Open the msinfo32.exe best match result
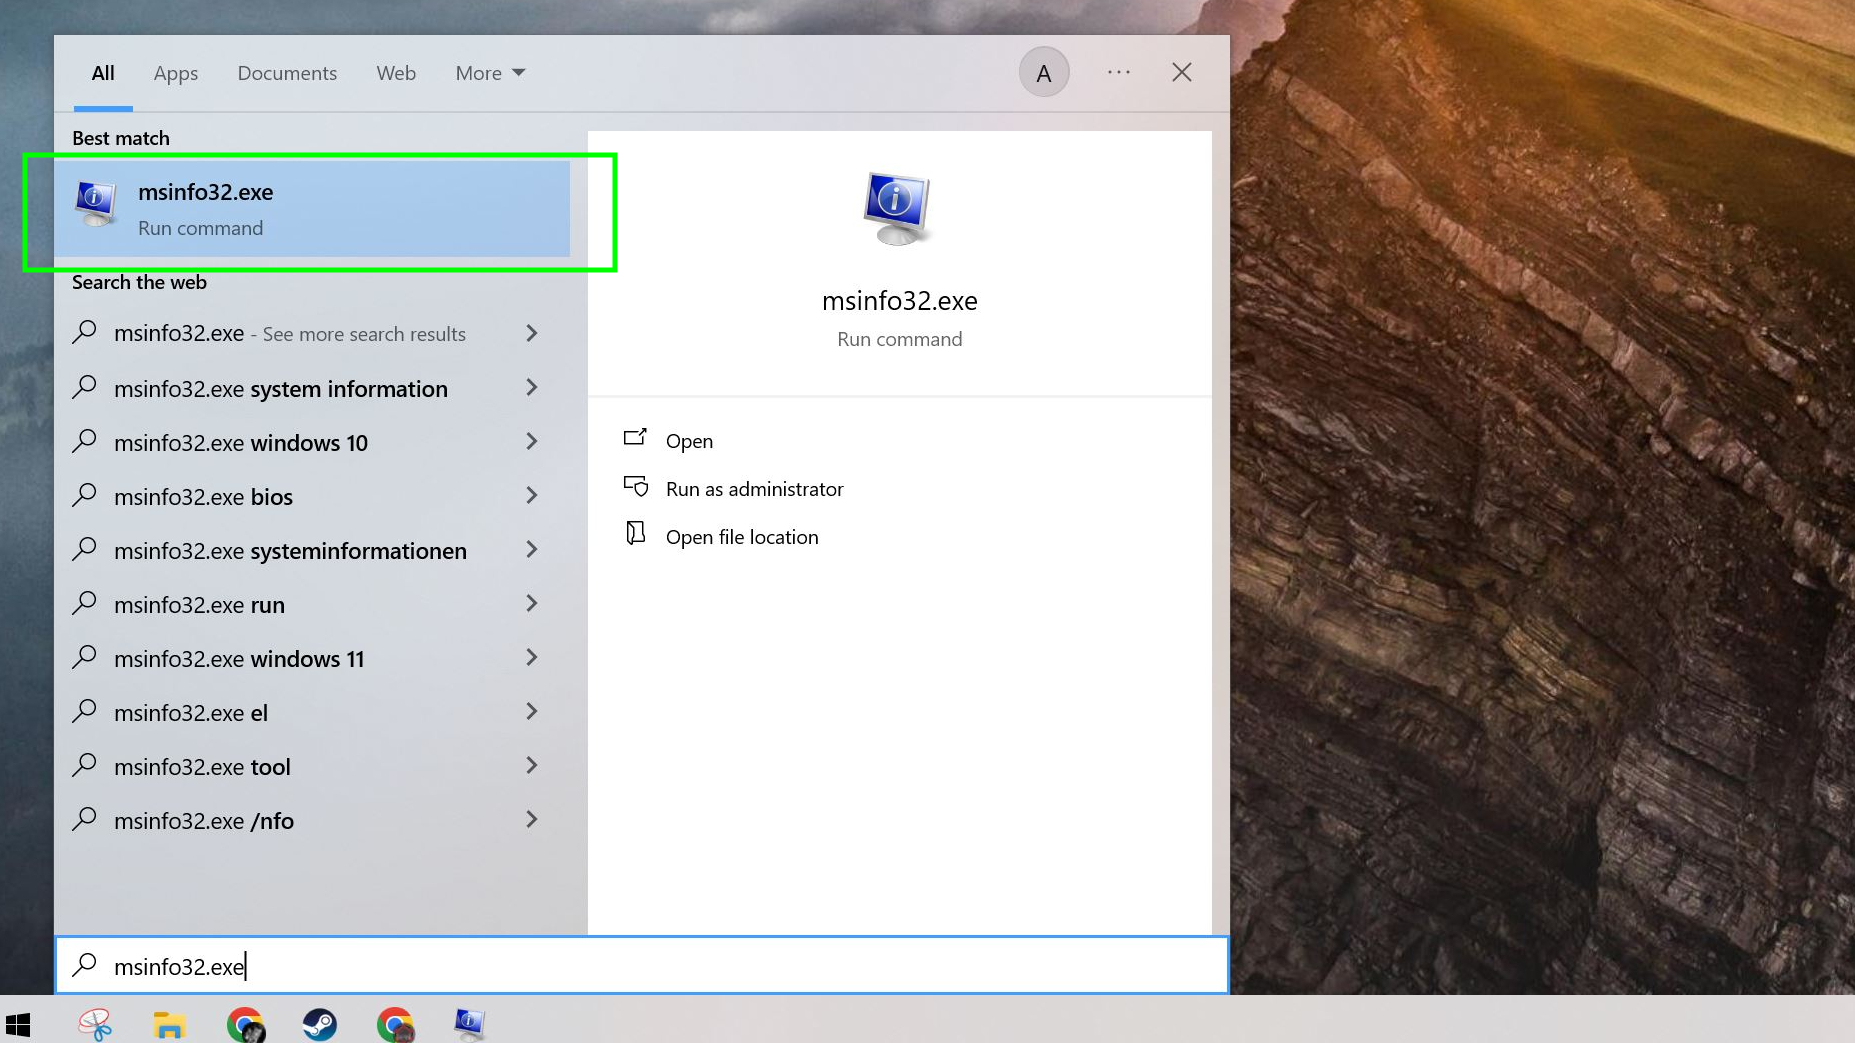Viewport: 1855px width, 1043px height. click(x=310, y=209)
